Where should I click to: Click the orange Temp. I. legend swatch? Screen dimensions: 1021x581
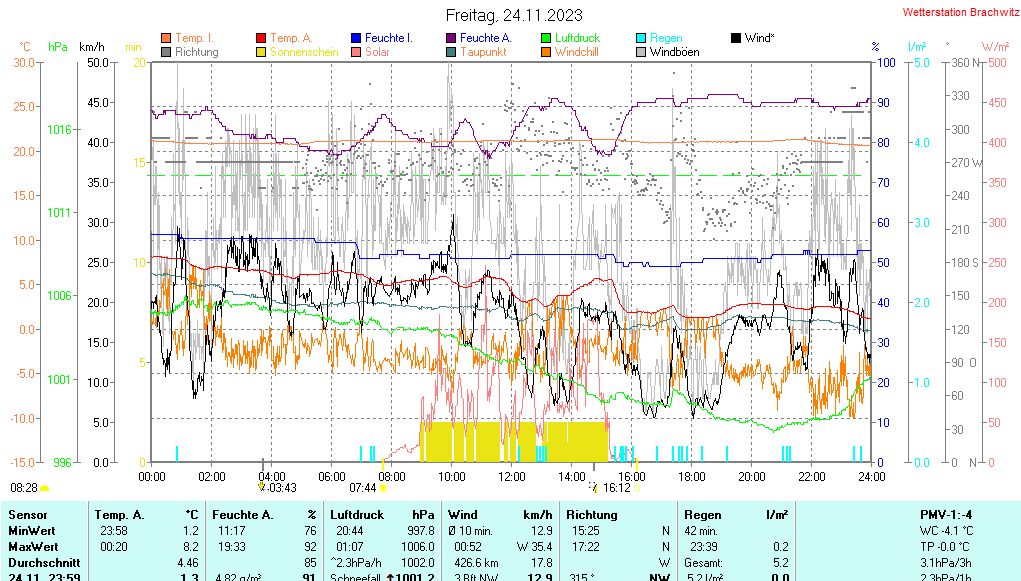[x=166, y=38]
